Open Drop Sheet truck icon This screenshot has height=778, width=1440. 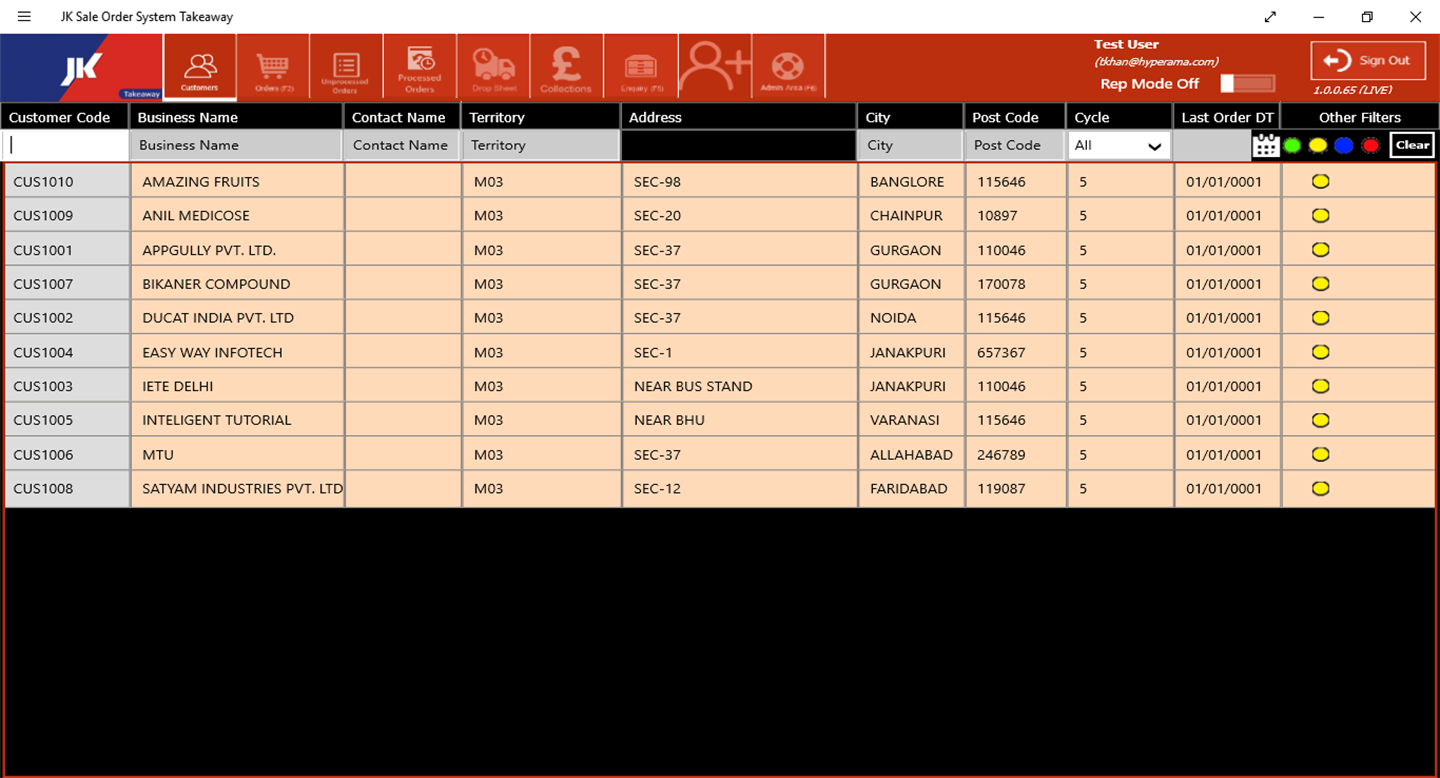[x=494, y=68]
